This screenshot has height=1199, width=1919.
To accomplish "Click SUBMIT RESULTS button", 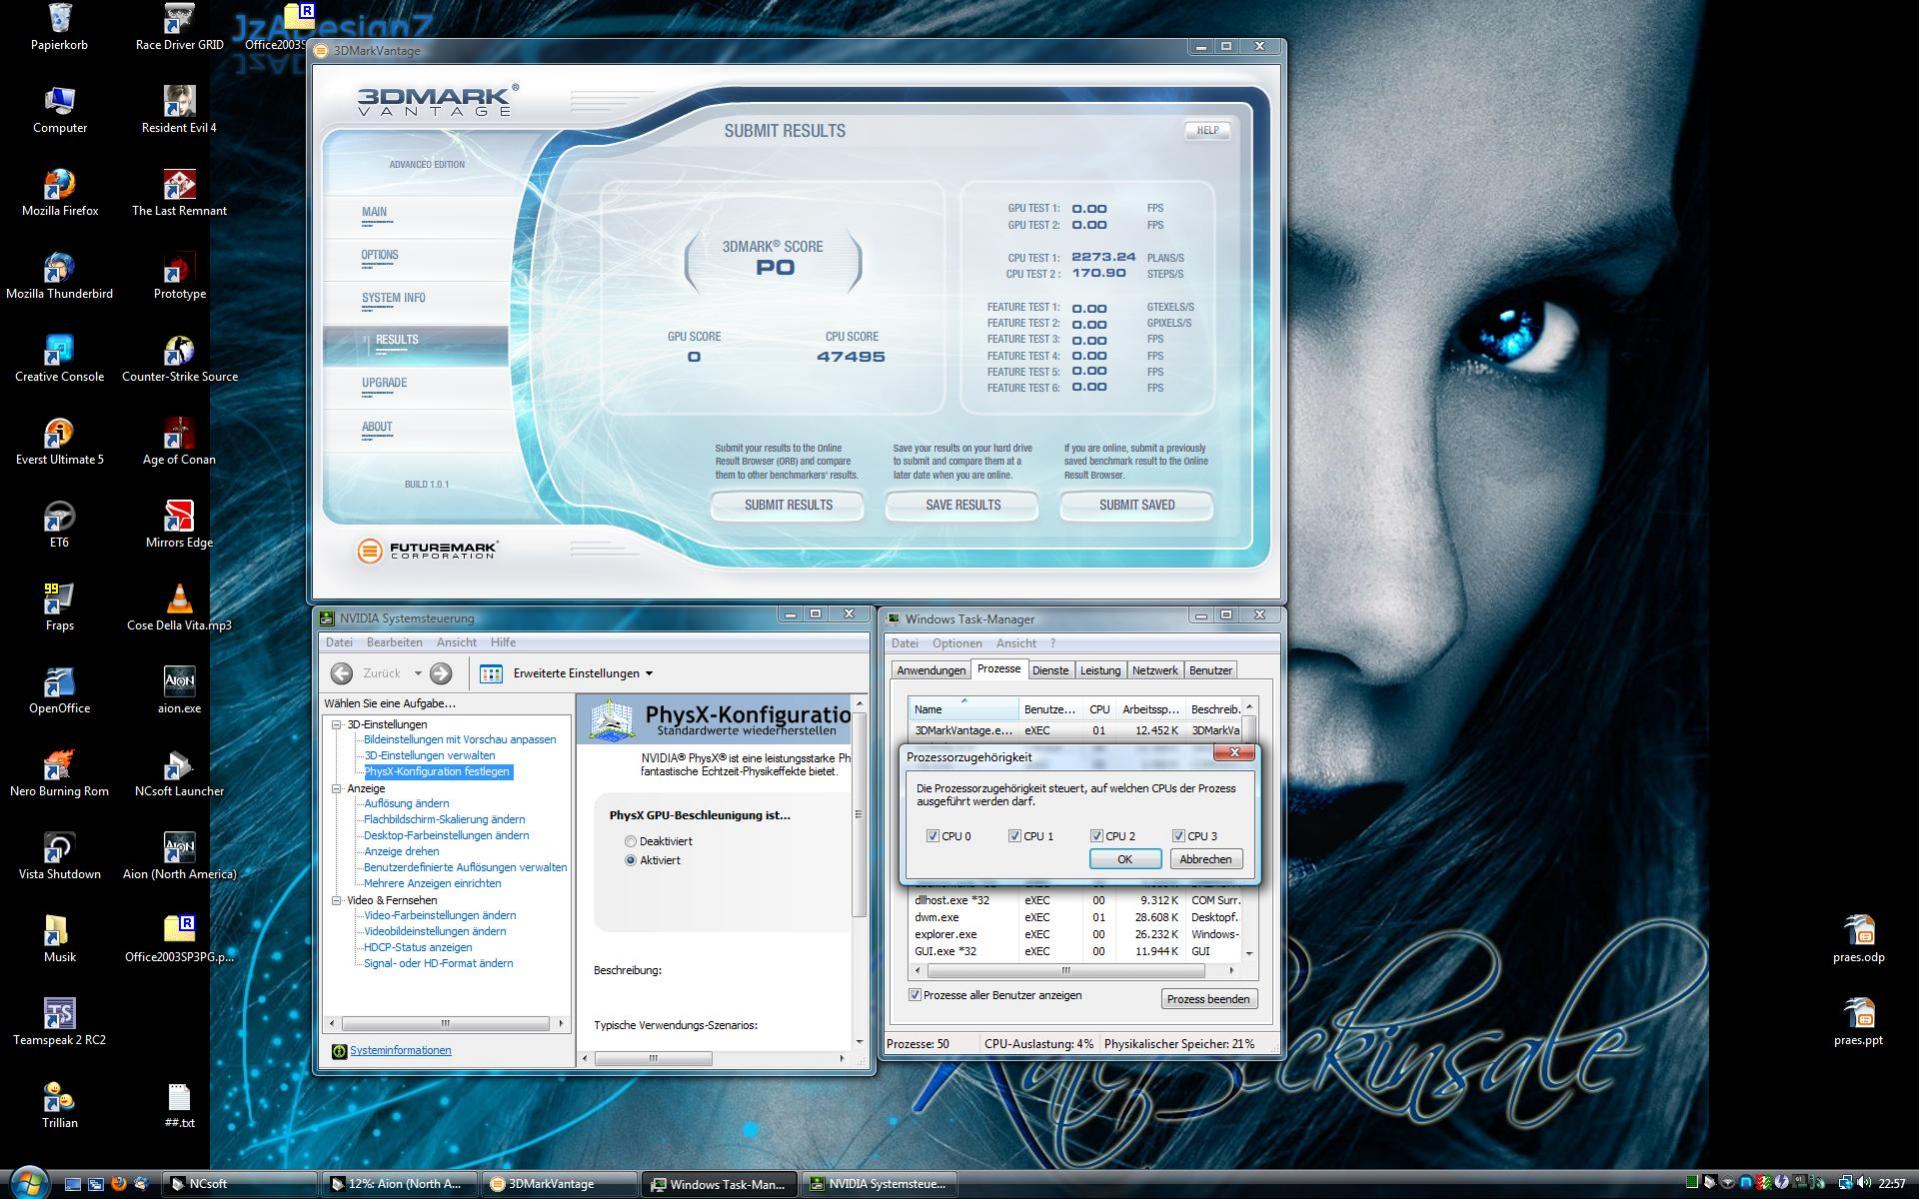I will click(x=788, y=505).
